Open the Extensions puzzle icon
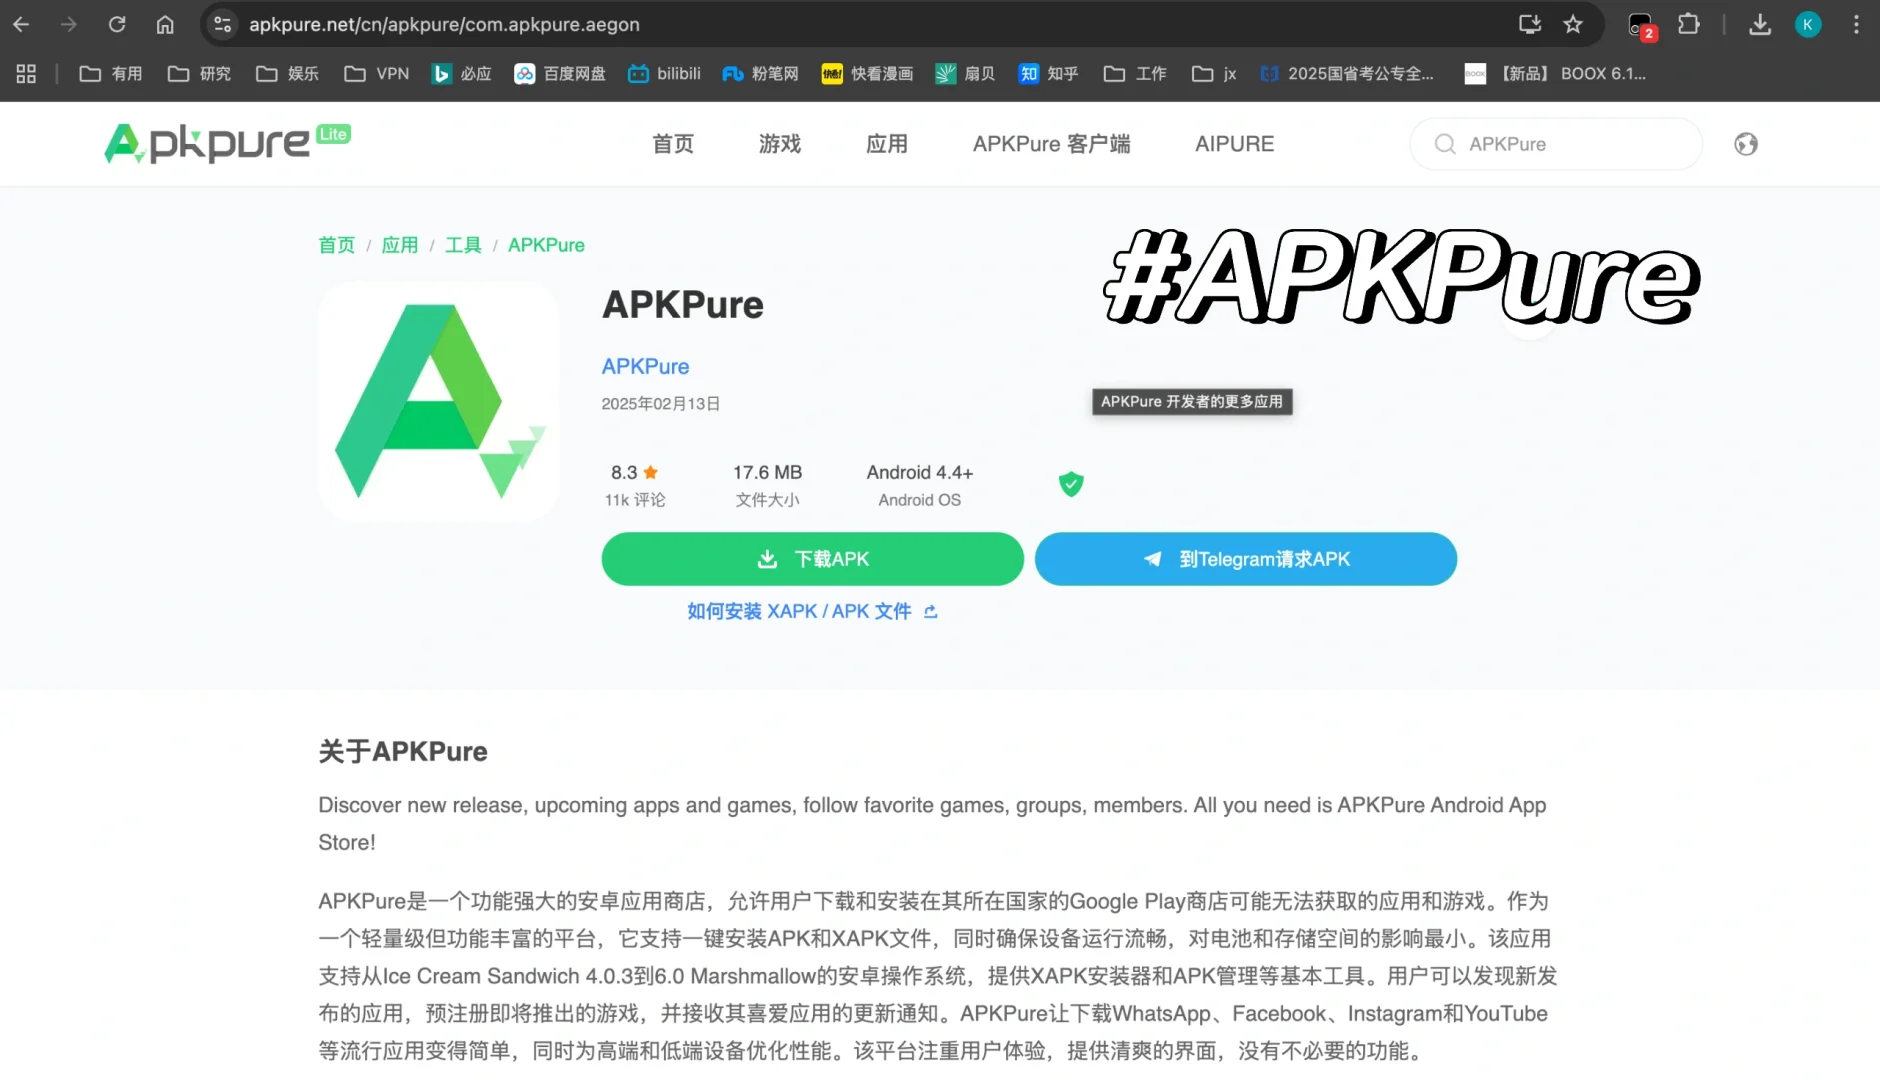The width and height of the screenshot is (1880, 1080). (1689, 24)
